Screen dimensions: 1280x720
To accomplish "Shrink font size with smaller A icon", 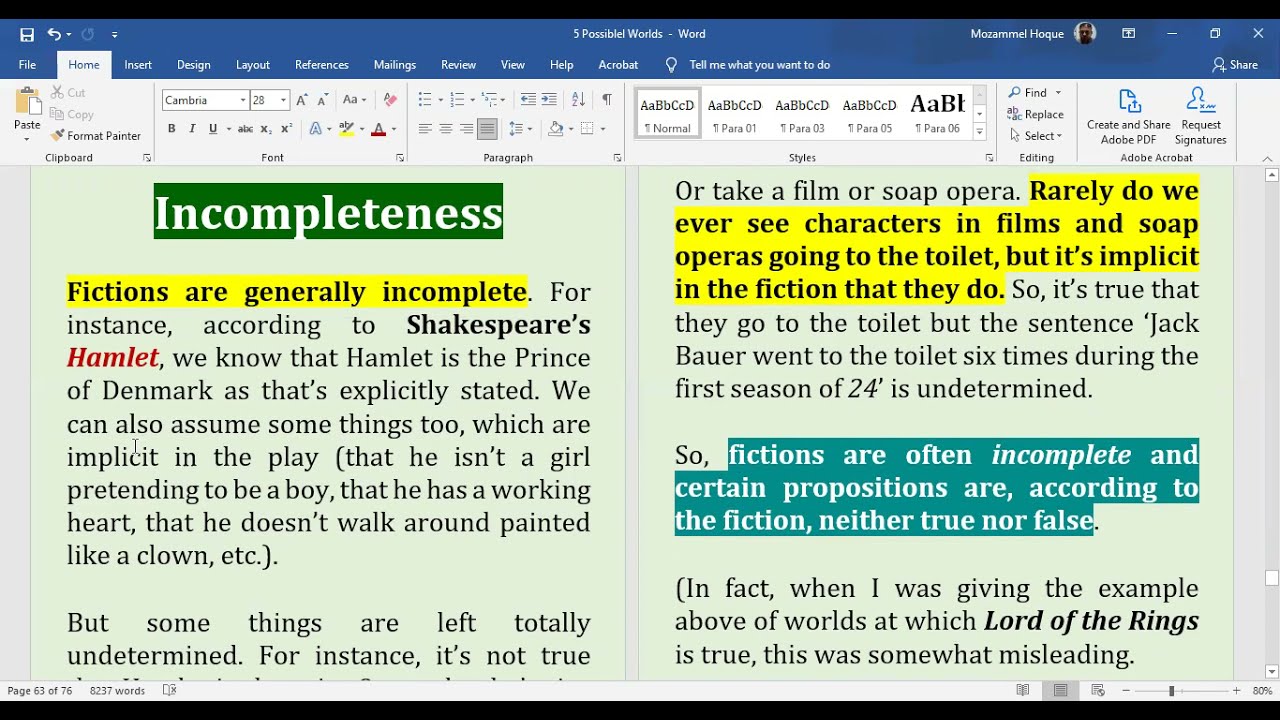I will coord(322,100).
